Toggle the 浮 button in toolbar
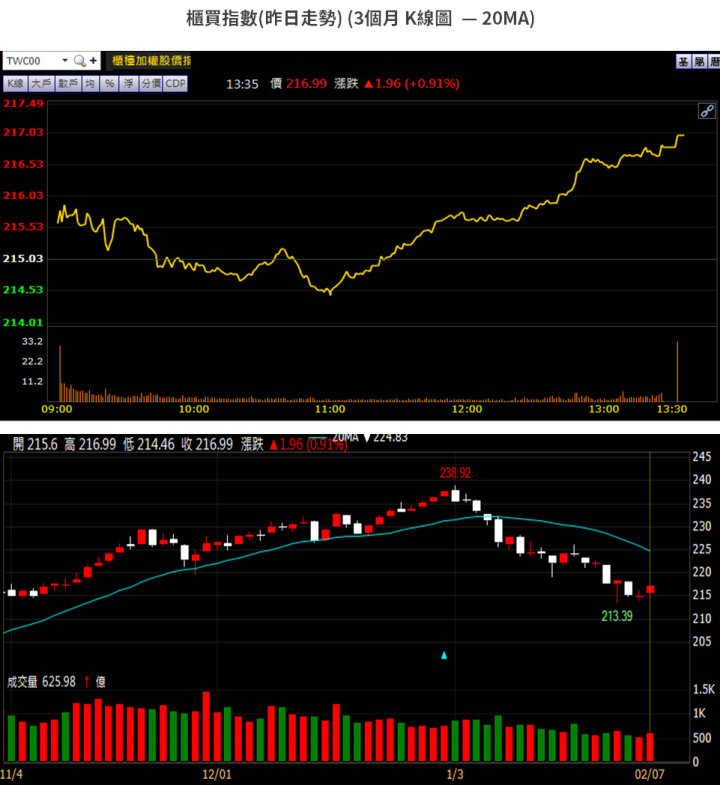 coord(128,84)
